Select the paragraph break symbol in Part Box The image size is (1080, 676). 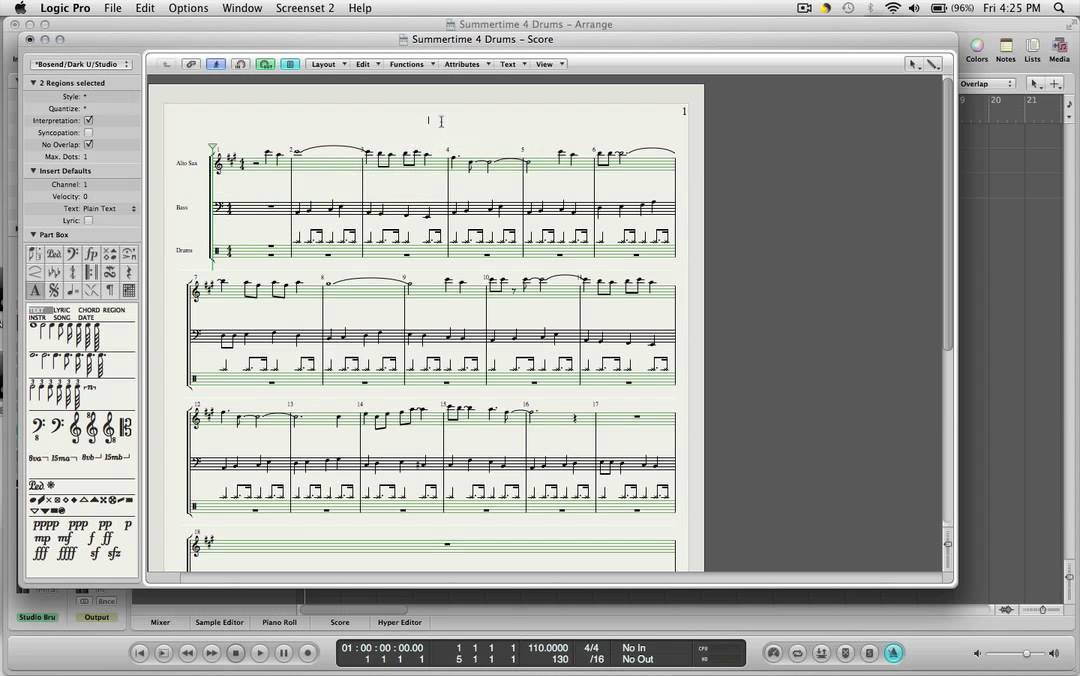[110, 290]
